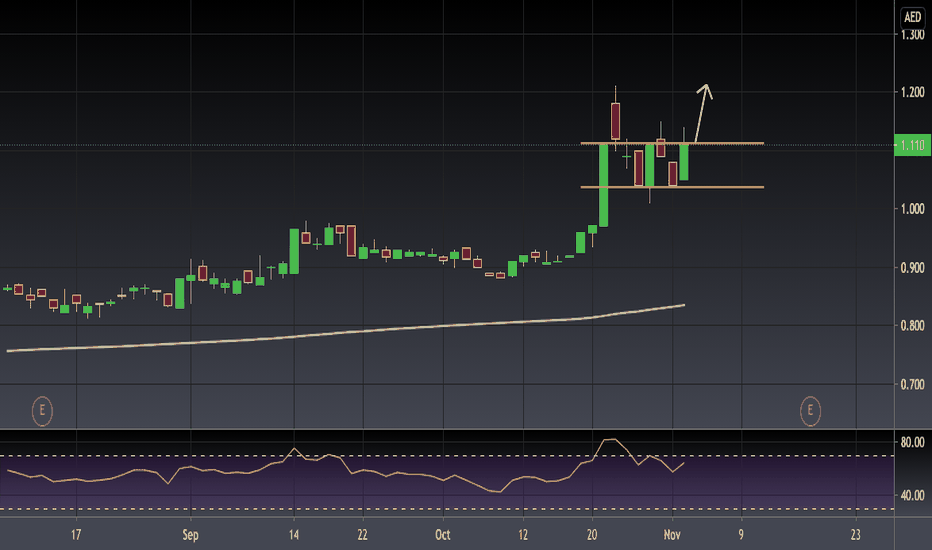
Task: Select the tall red candle near 1.200
Action: 615,121
